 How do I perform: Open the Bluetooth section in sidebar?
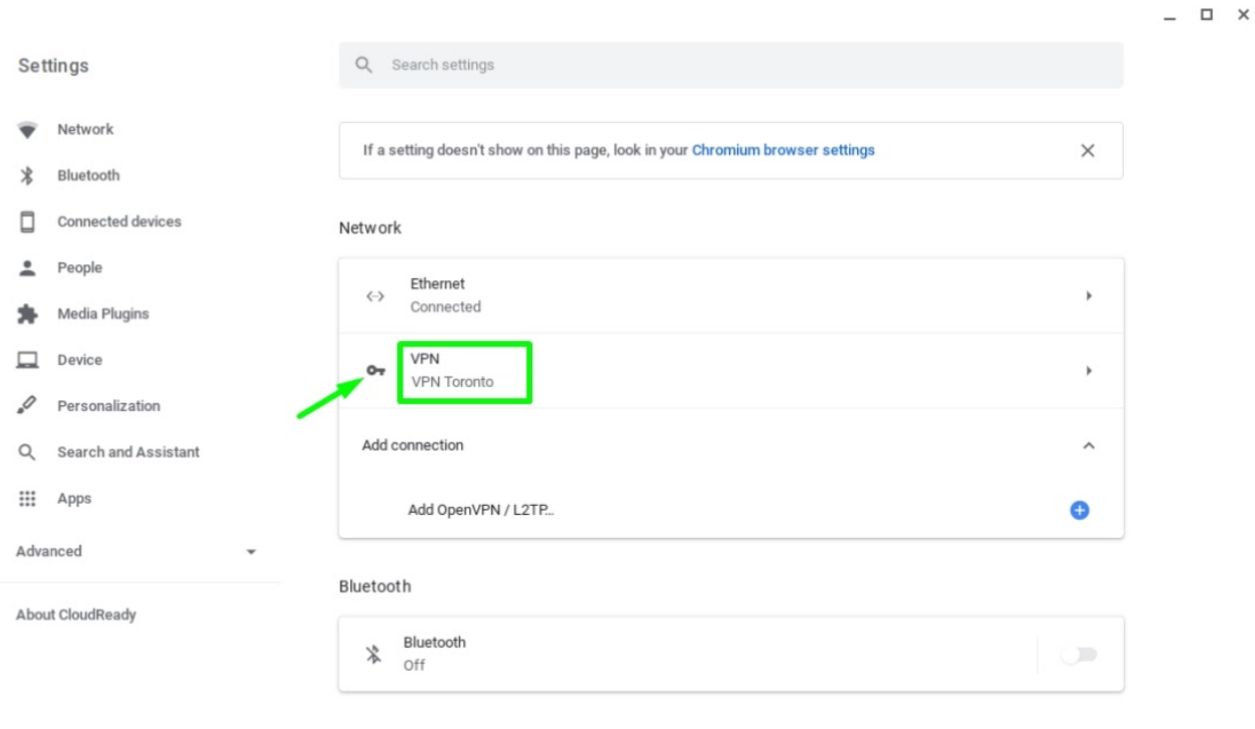coord(88,176)
